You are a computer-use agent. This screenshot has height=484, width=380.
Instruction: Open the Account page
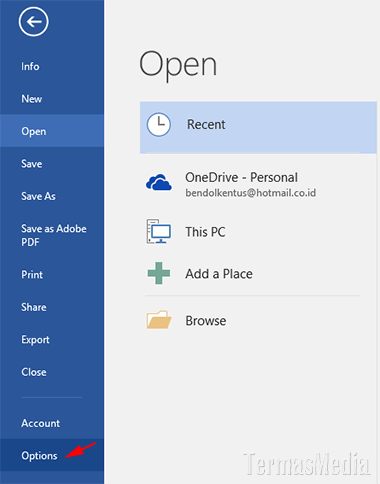click(52, 423)
